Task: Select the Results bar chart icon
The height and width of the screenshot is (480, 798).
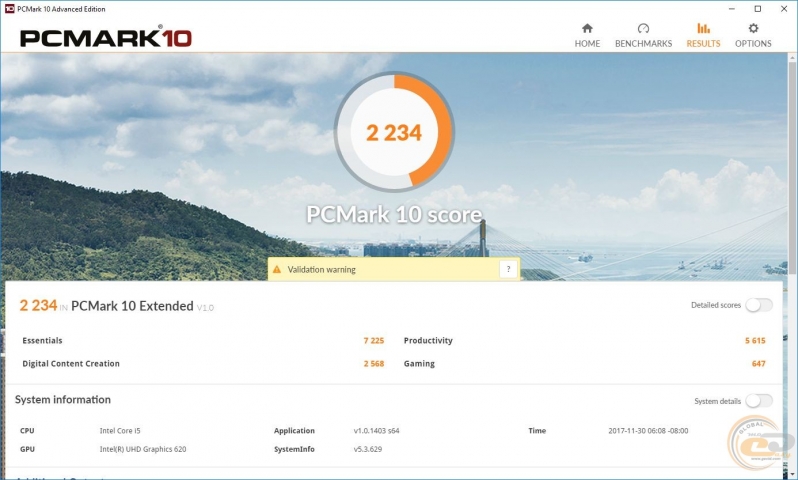Action: pos(703,28)
